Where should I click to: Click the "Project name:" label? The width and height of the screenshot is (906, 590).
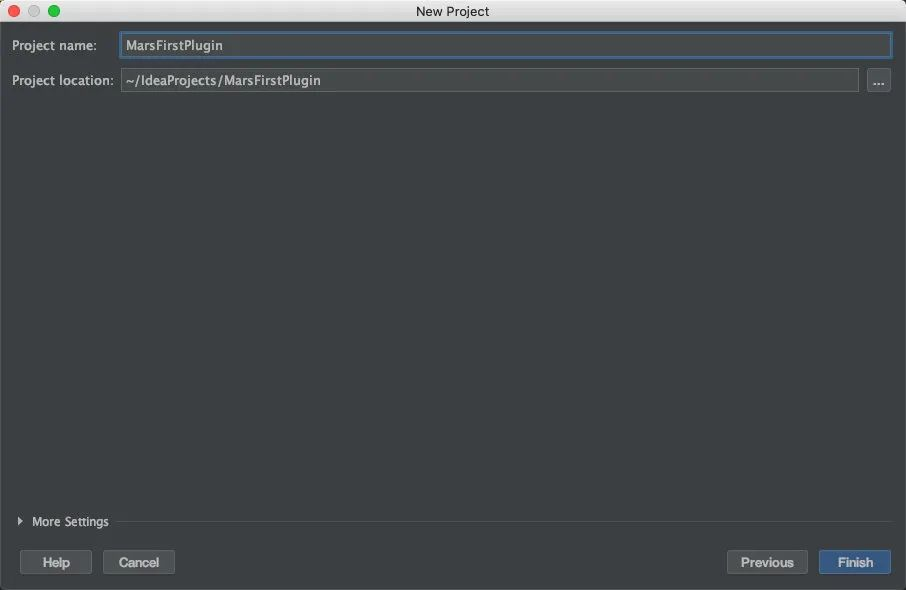point(54,45)
